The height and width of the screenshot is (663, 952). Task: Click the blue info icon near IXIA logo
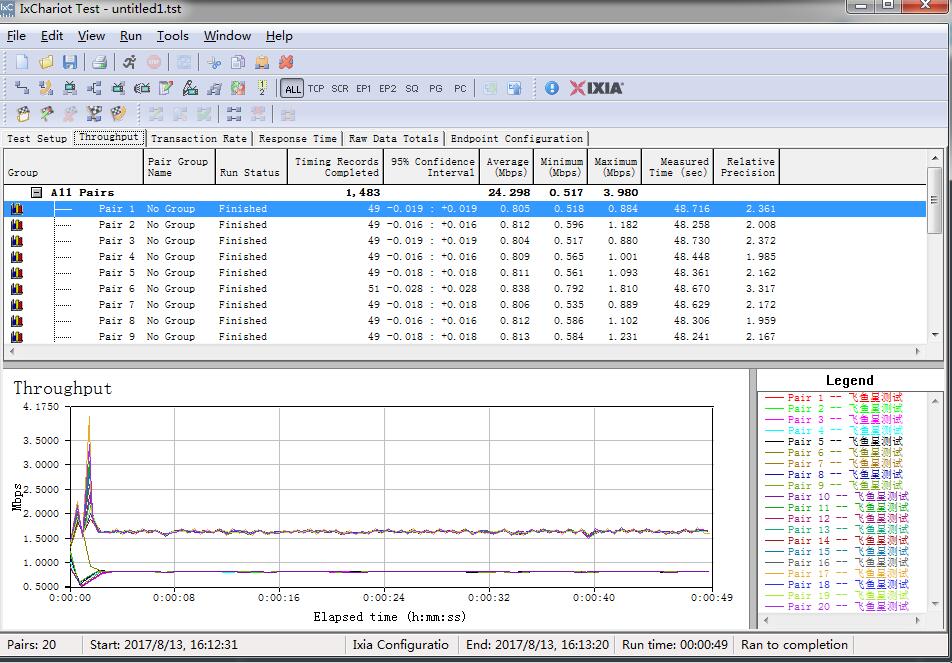click(x=551, y=88)
